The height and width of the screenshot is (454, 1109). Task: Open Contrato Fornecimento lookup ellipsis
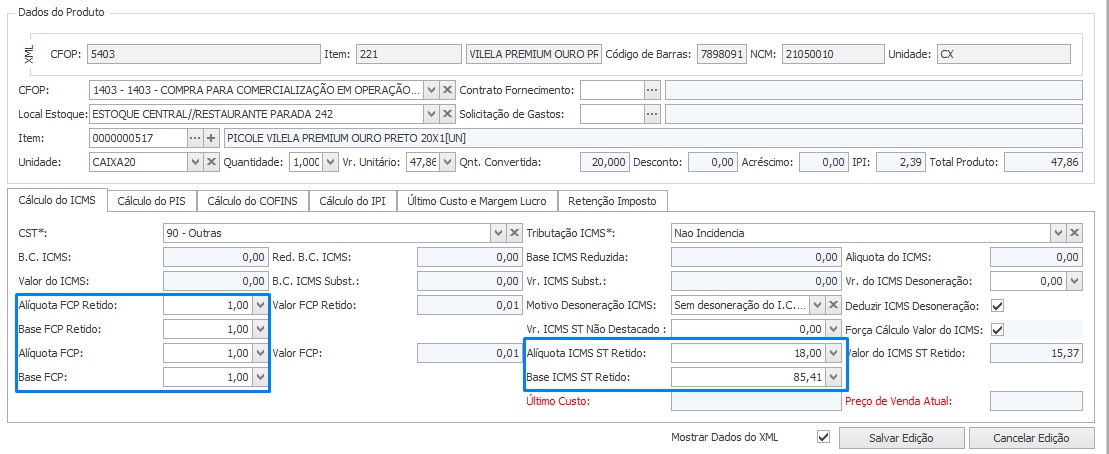(652, 90)
